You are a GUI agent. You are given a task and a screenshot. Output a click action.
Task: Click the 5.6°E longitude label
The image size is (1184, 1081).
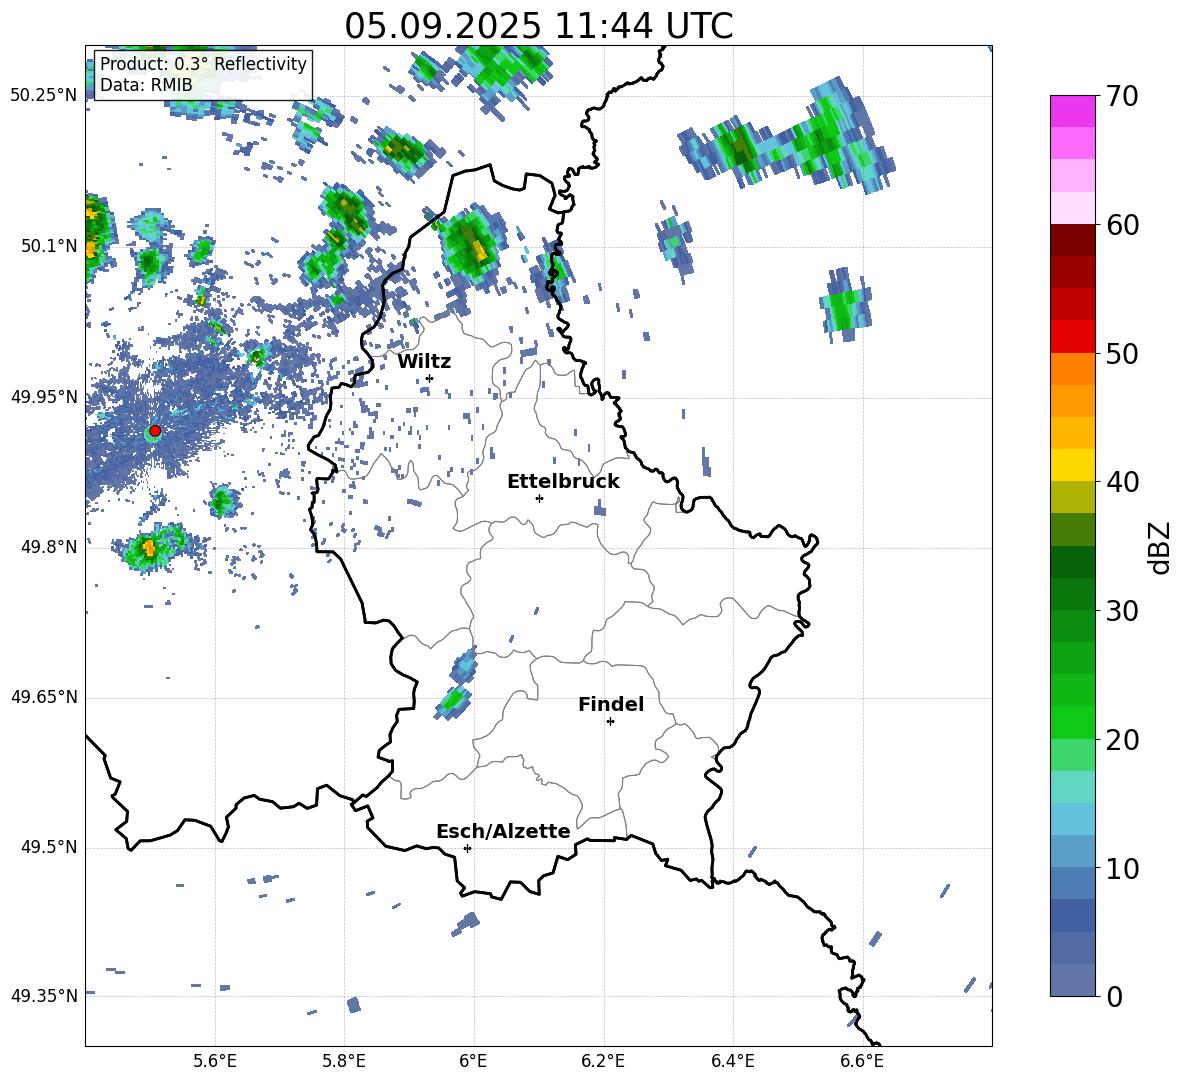215,1061
